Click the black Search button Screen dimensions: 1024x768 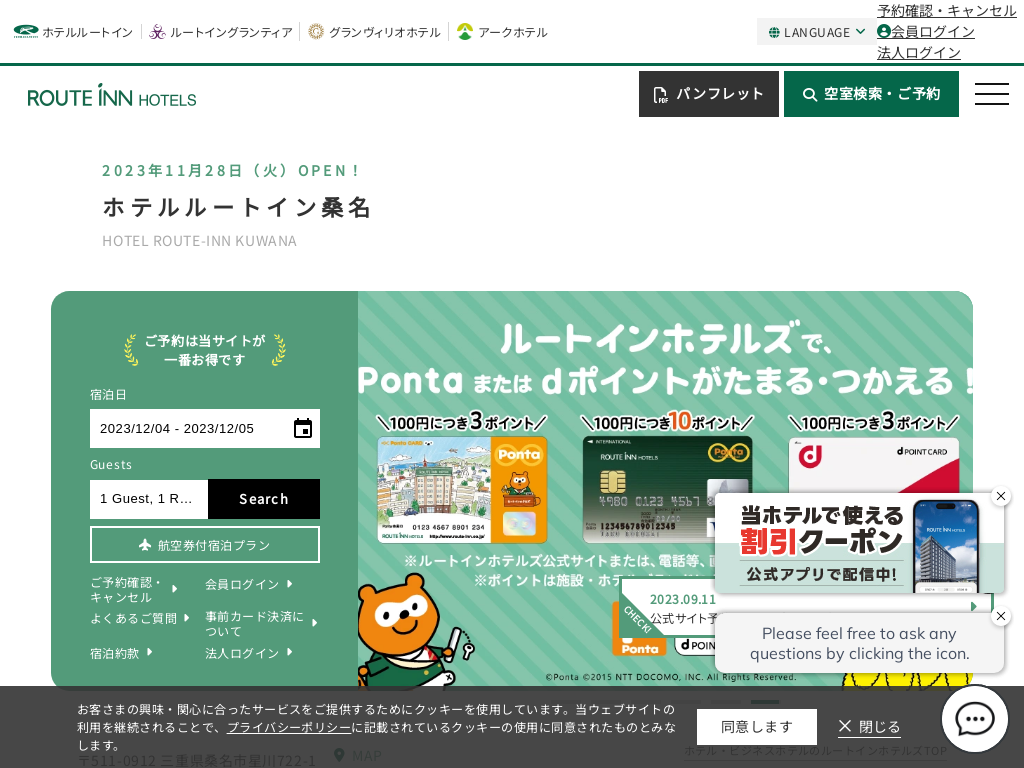pyautogui.click(x=264, y=499)
